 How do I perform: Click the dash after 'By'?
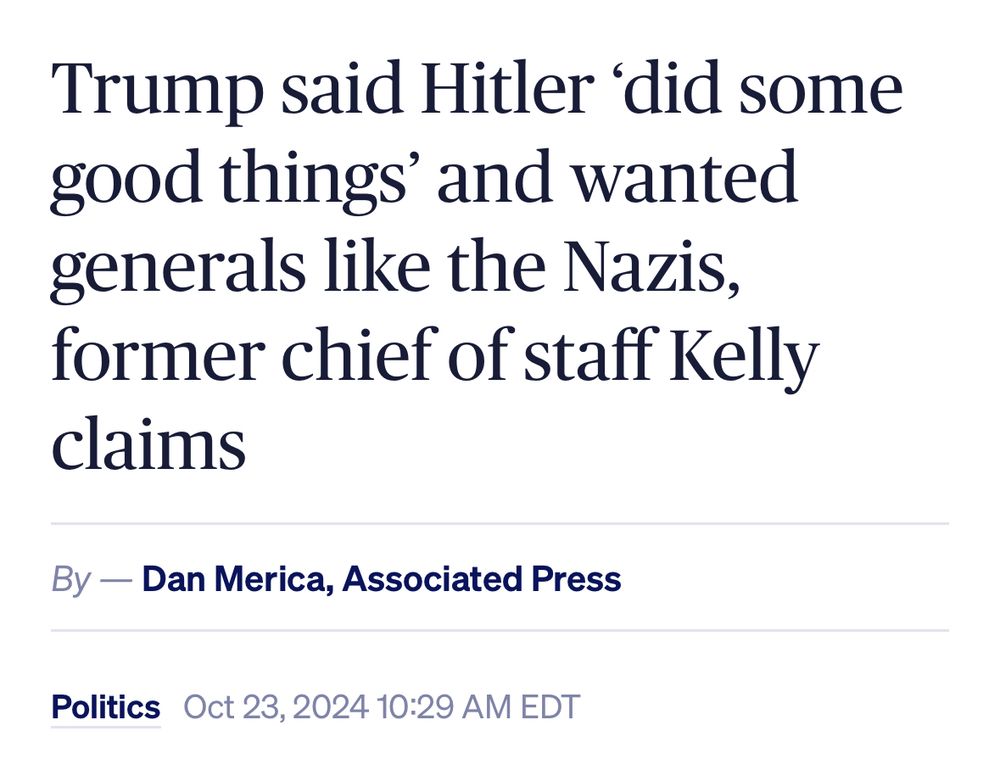[116, 579]
